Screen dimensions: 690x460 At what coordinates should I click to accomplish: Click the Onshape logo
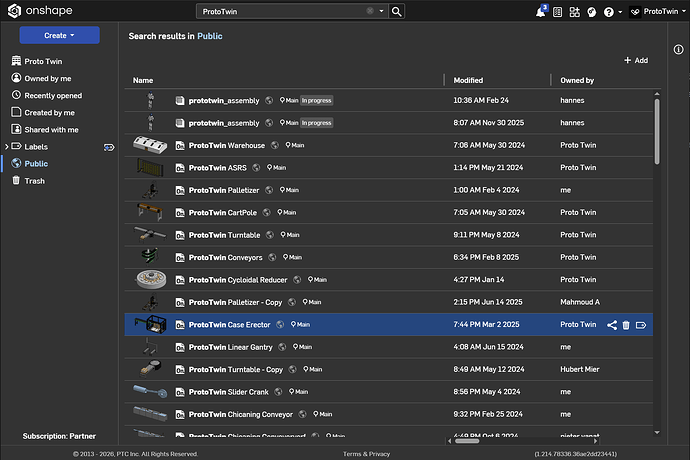(x=40, y=11)
